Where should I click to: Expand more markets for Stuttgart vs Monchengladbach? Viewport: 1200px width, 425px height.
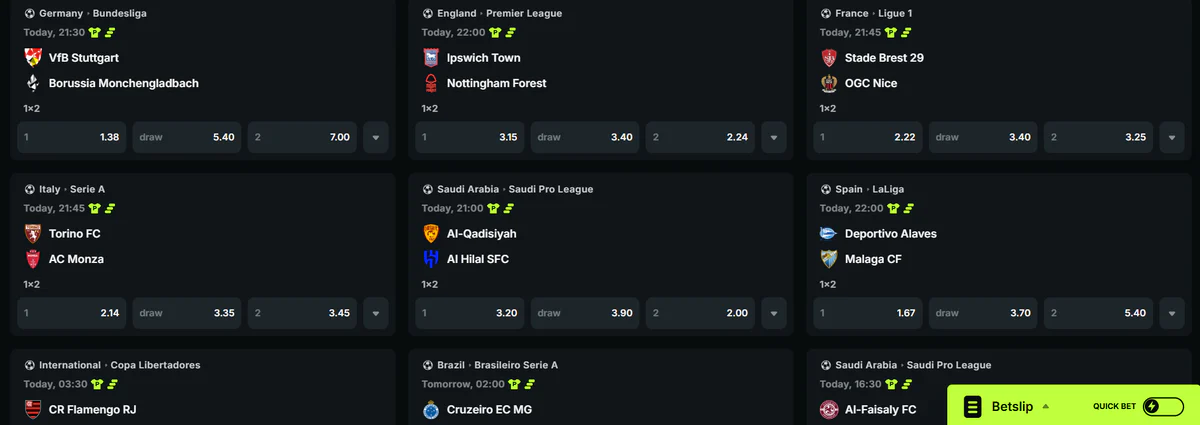pos(376,137)
